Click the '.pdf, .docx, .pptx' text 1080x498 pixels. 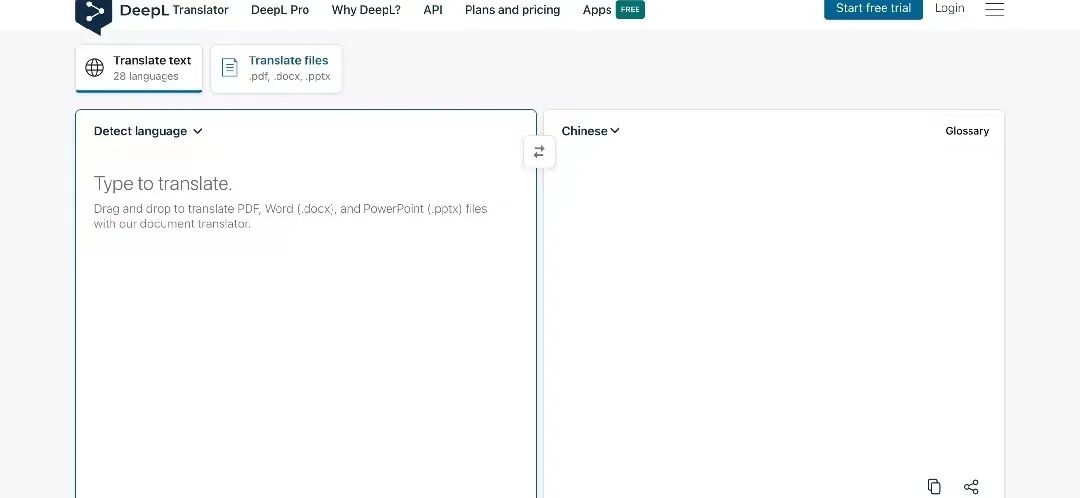point(289,76)
